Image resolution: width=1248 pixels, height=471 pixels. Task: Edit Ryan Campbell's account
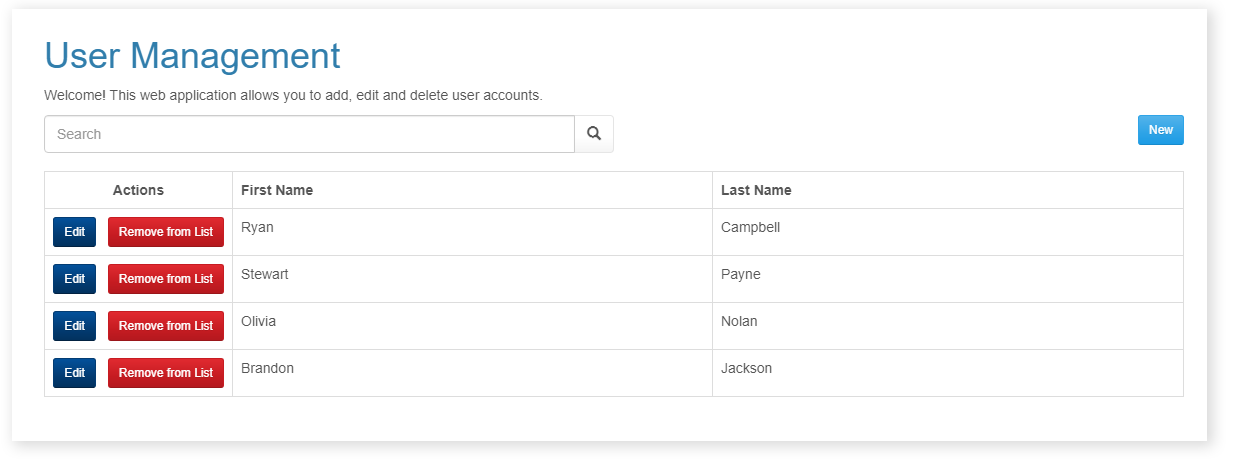tap(74, 232)
